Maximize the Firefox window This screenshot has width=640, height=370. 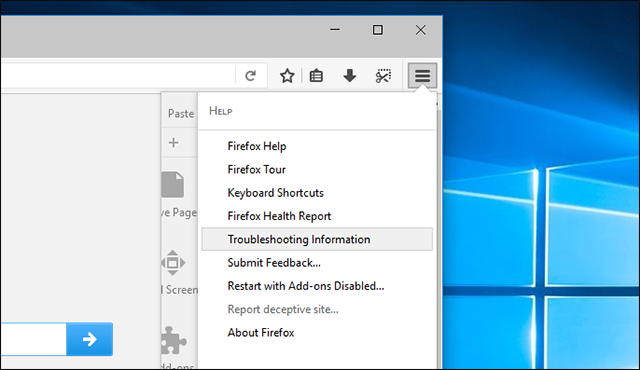coord(378,30)
